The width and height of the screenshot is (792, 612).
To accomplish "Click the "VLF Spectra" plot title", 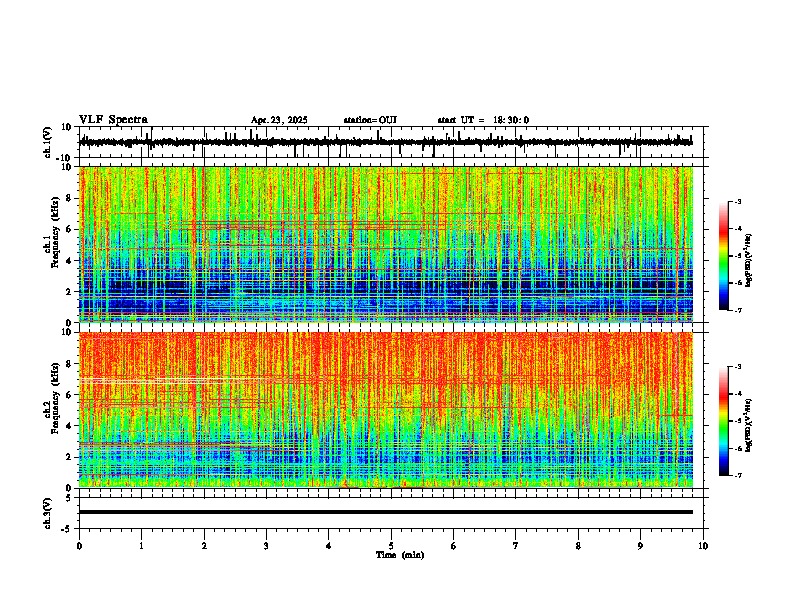I will click(x=113, y=120).
